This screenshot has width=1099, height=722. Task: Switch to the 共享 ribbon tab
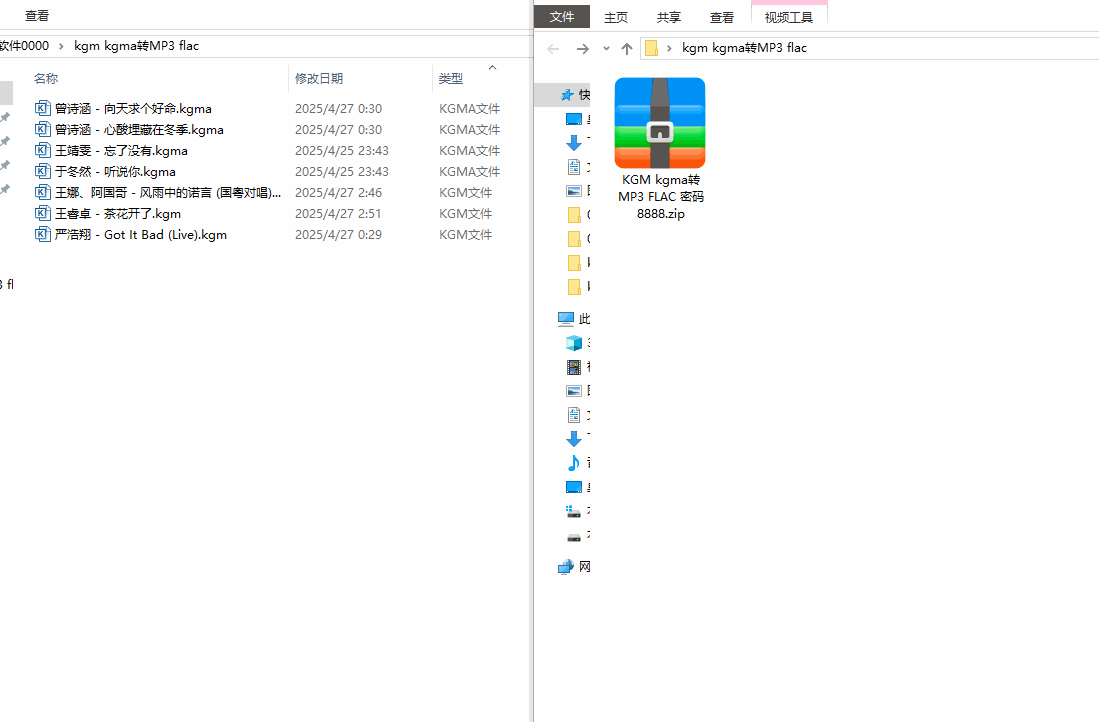[x=669, y=18]
